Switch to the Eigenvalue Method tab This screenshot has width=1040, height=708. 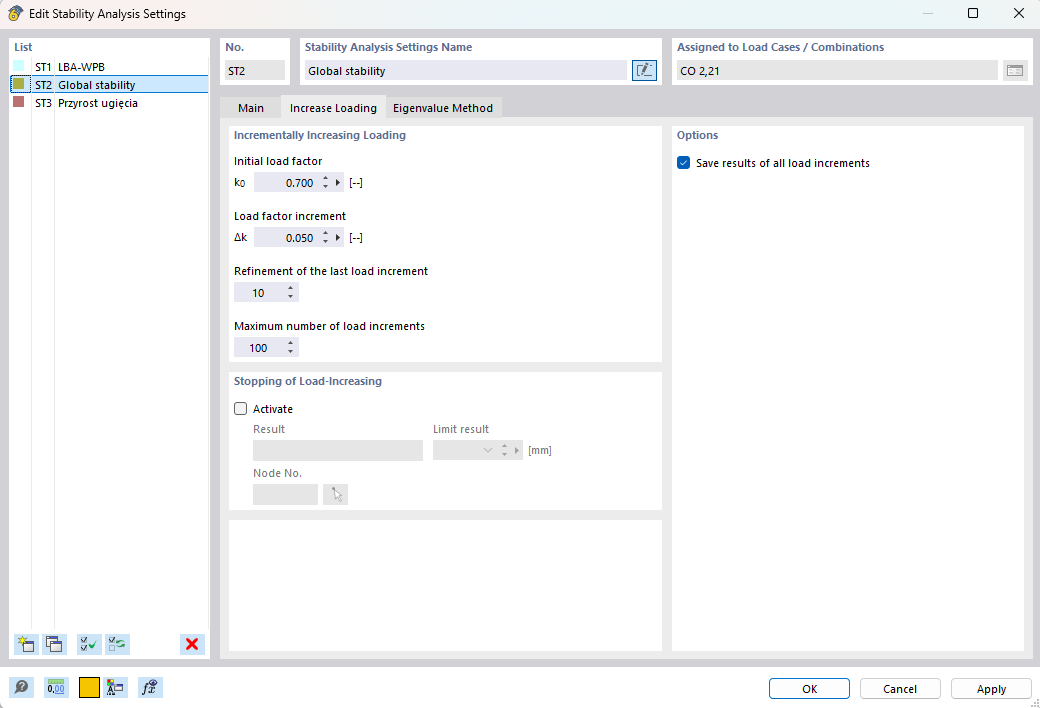[x=443, y=107]
